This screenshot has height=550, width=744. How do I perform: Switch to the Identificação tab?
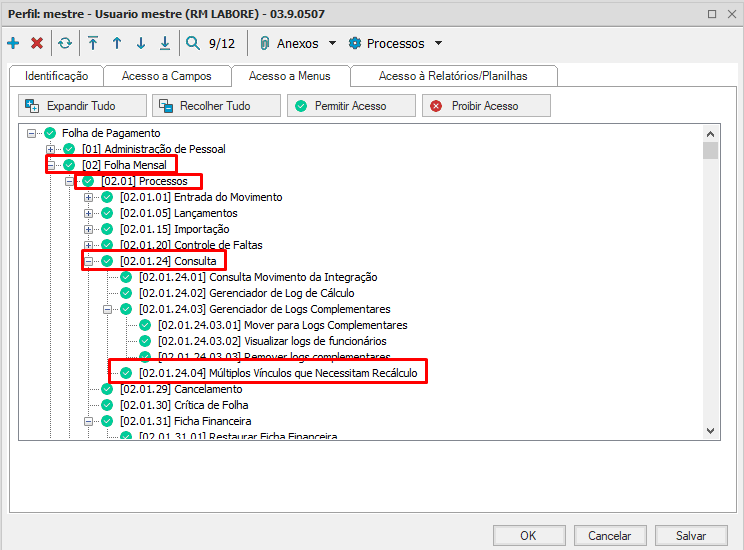coord(56,76)
